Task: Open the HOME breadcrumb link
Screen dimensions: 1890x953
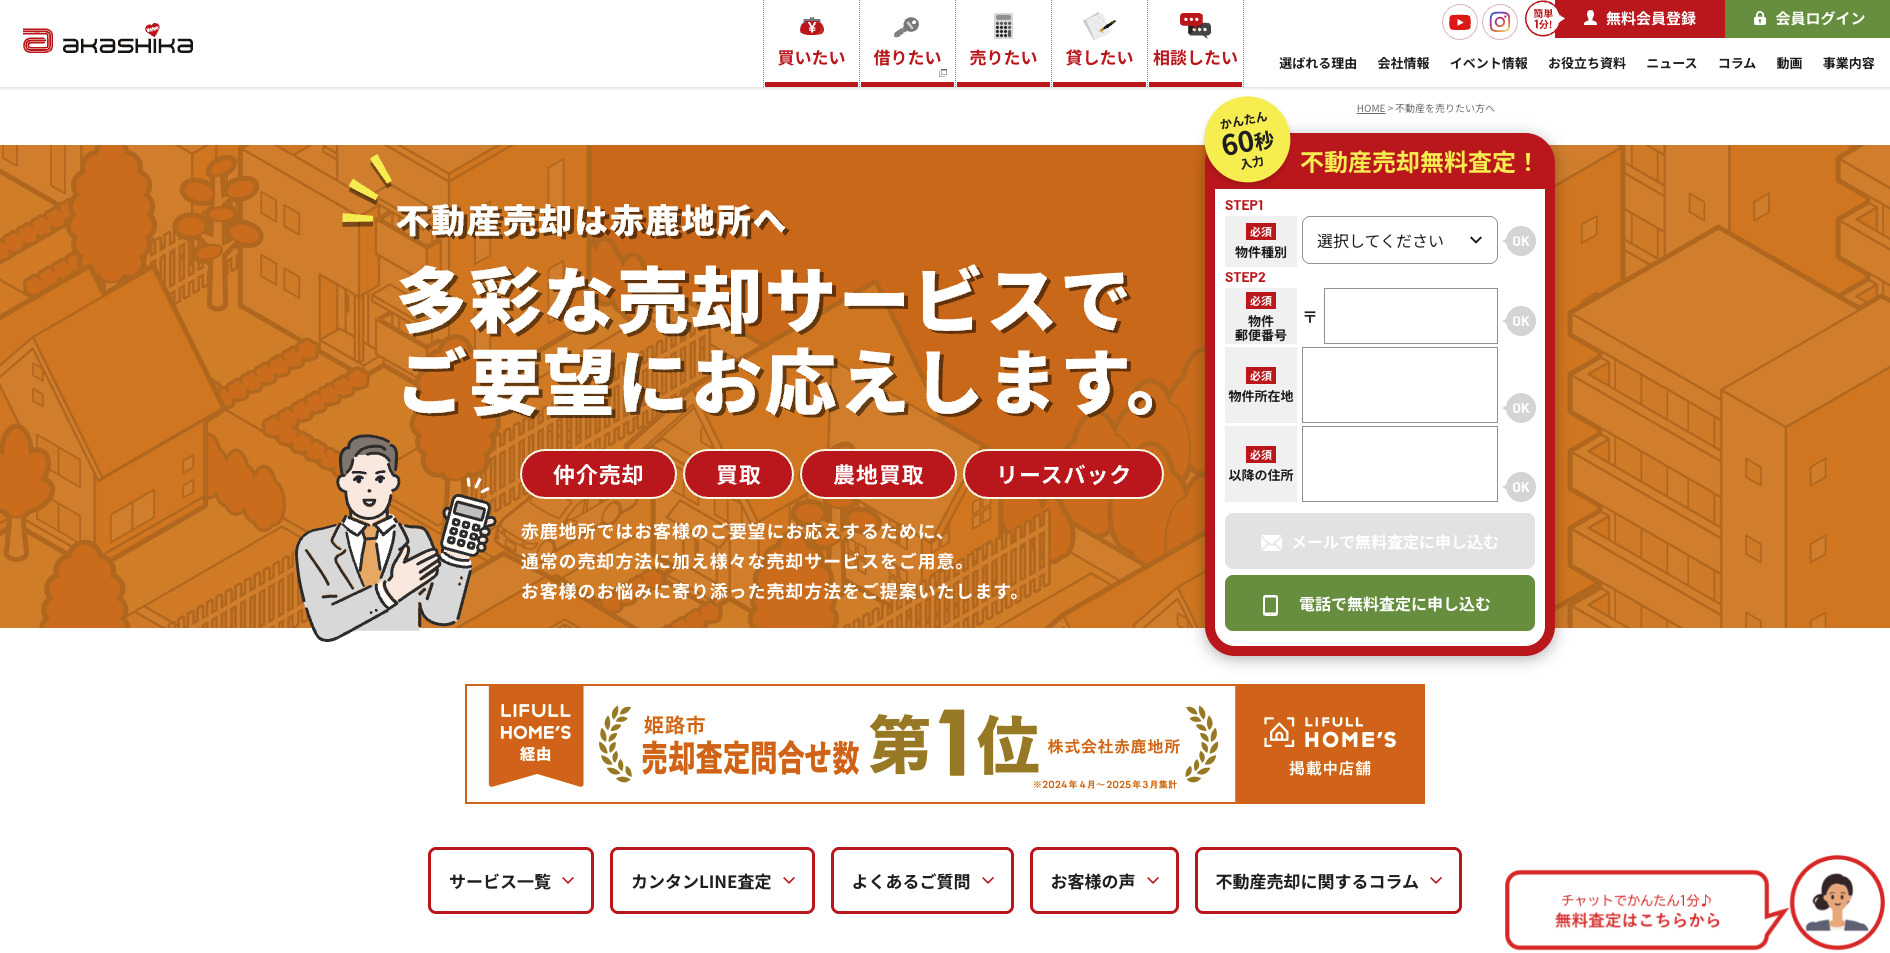Action: pos(1369,107)
